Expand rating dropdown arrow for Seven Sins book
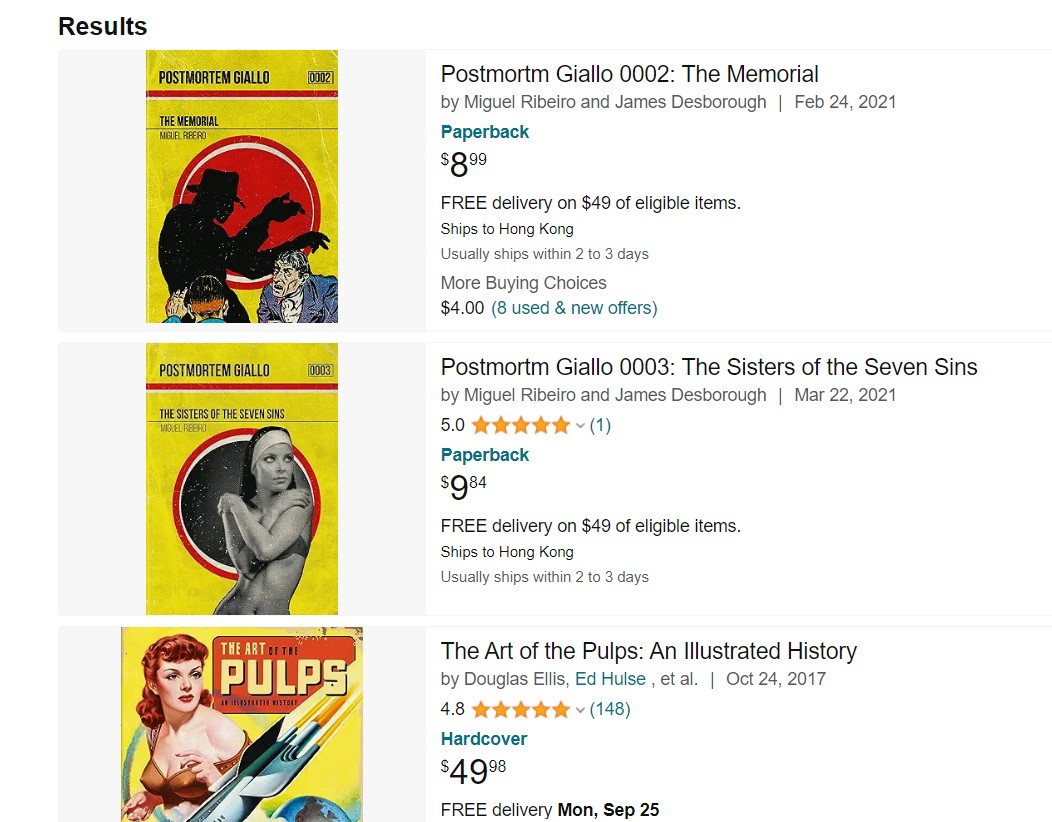This screenshot has width=1052, height=822. pyautogui.click(x=580, y=426)
